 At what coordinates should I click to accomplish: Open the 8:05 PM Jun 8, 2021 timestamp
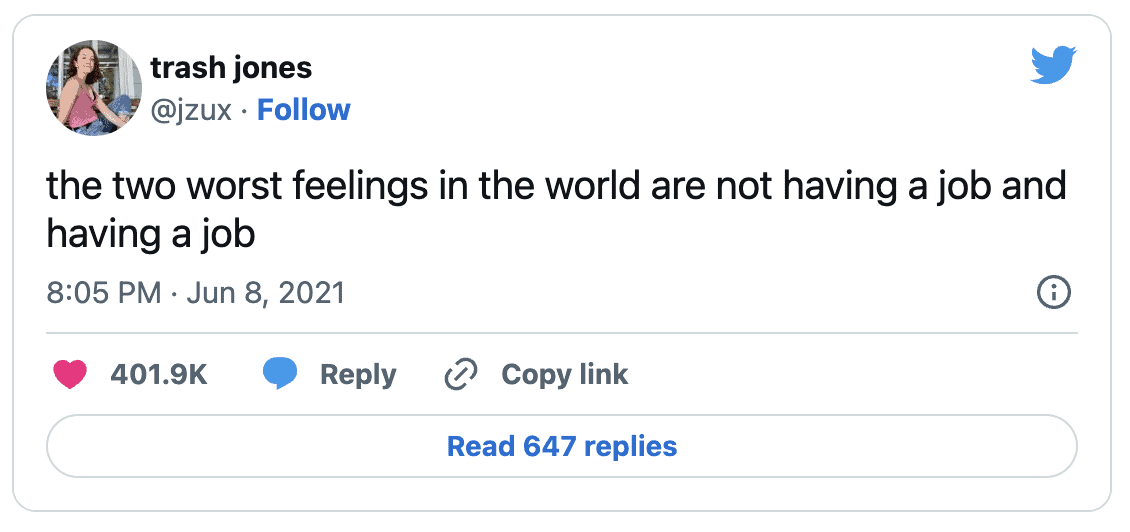(x=195, y=293)
